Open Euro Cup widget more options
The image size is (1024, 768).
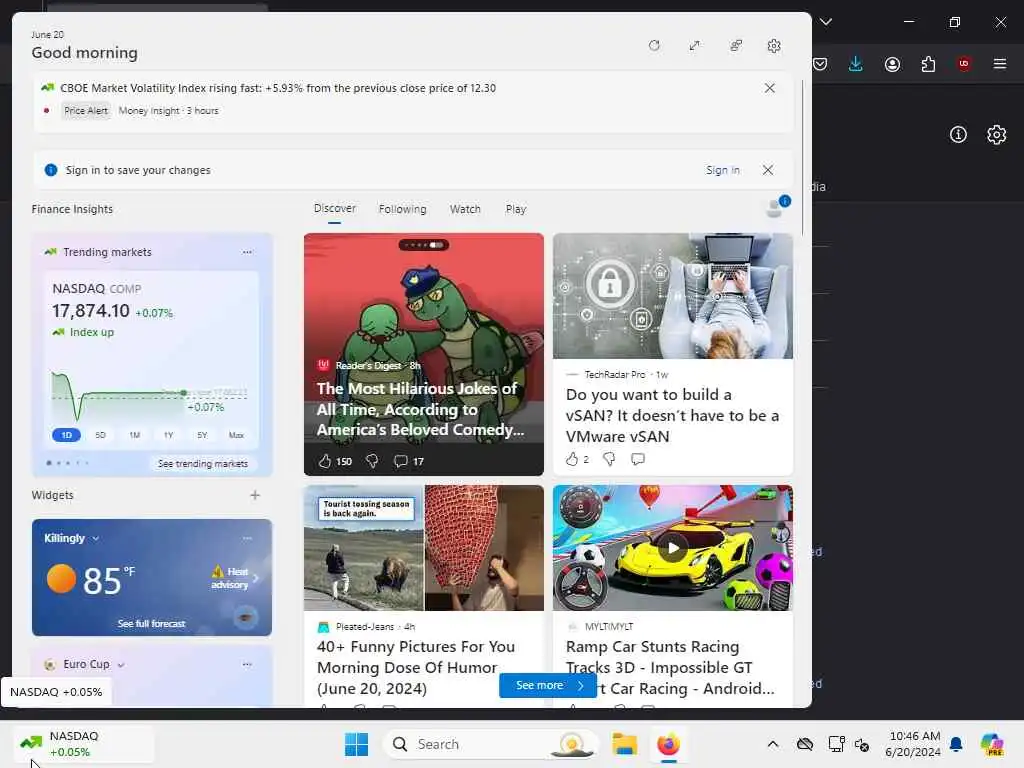[x=247, y=664]
